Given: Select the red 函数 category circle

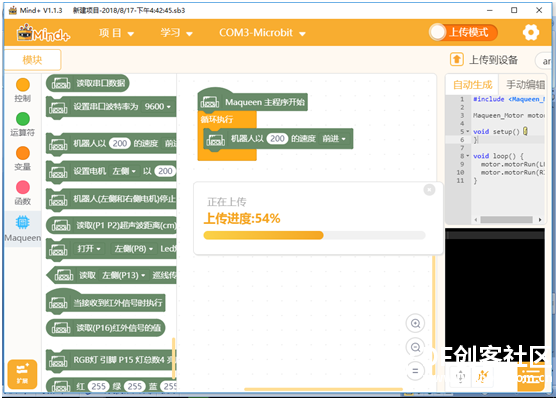Looking at the screenshot, I should click(23, 188).
